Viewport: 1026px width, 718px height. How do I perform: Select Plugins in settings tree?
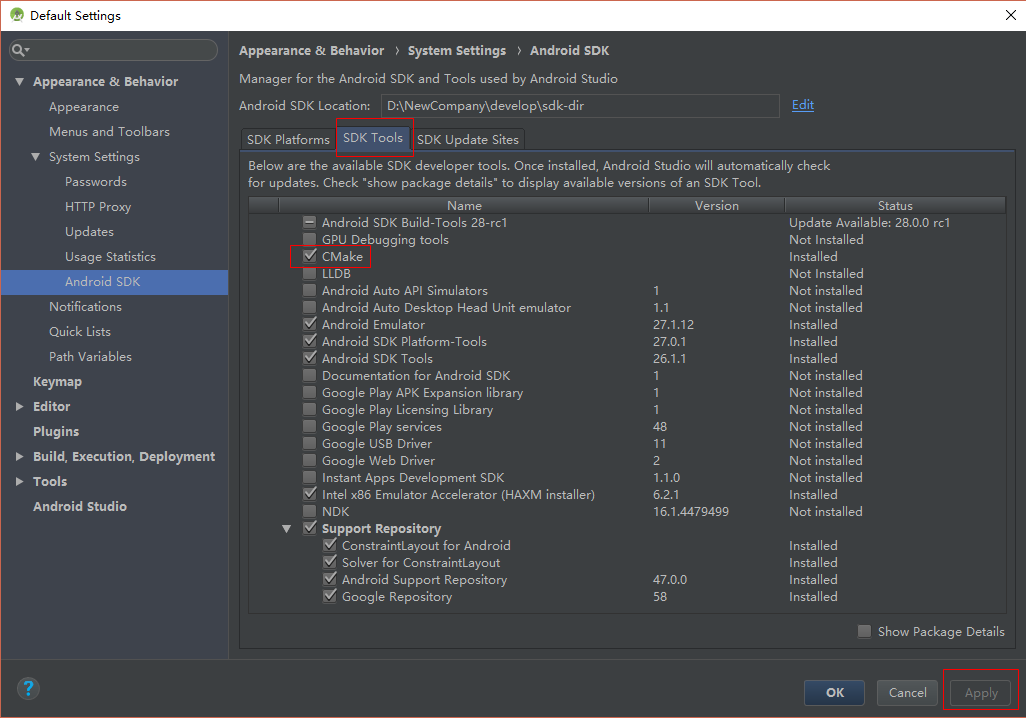(56, 431)
